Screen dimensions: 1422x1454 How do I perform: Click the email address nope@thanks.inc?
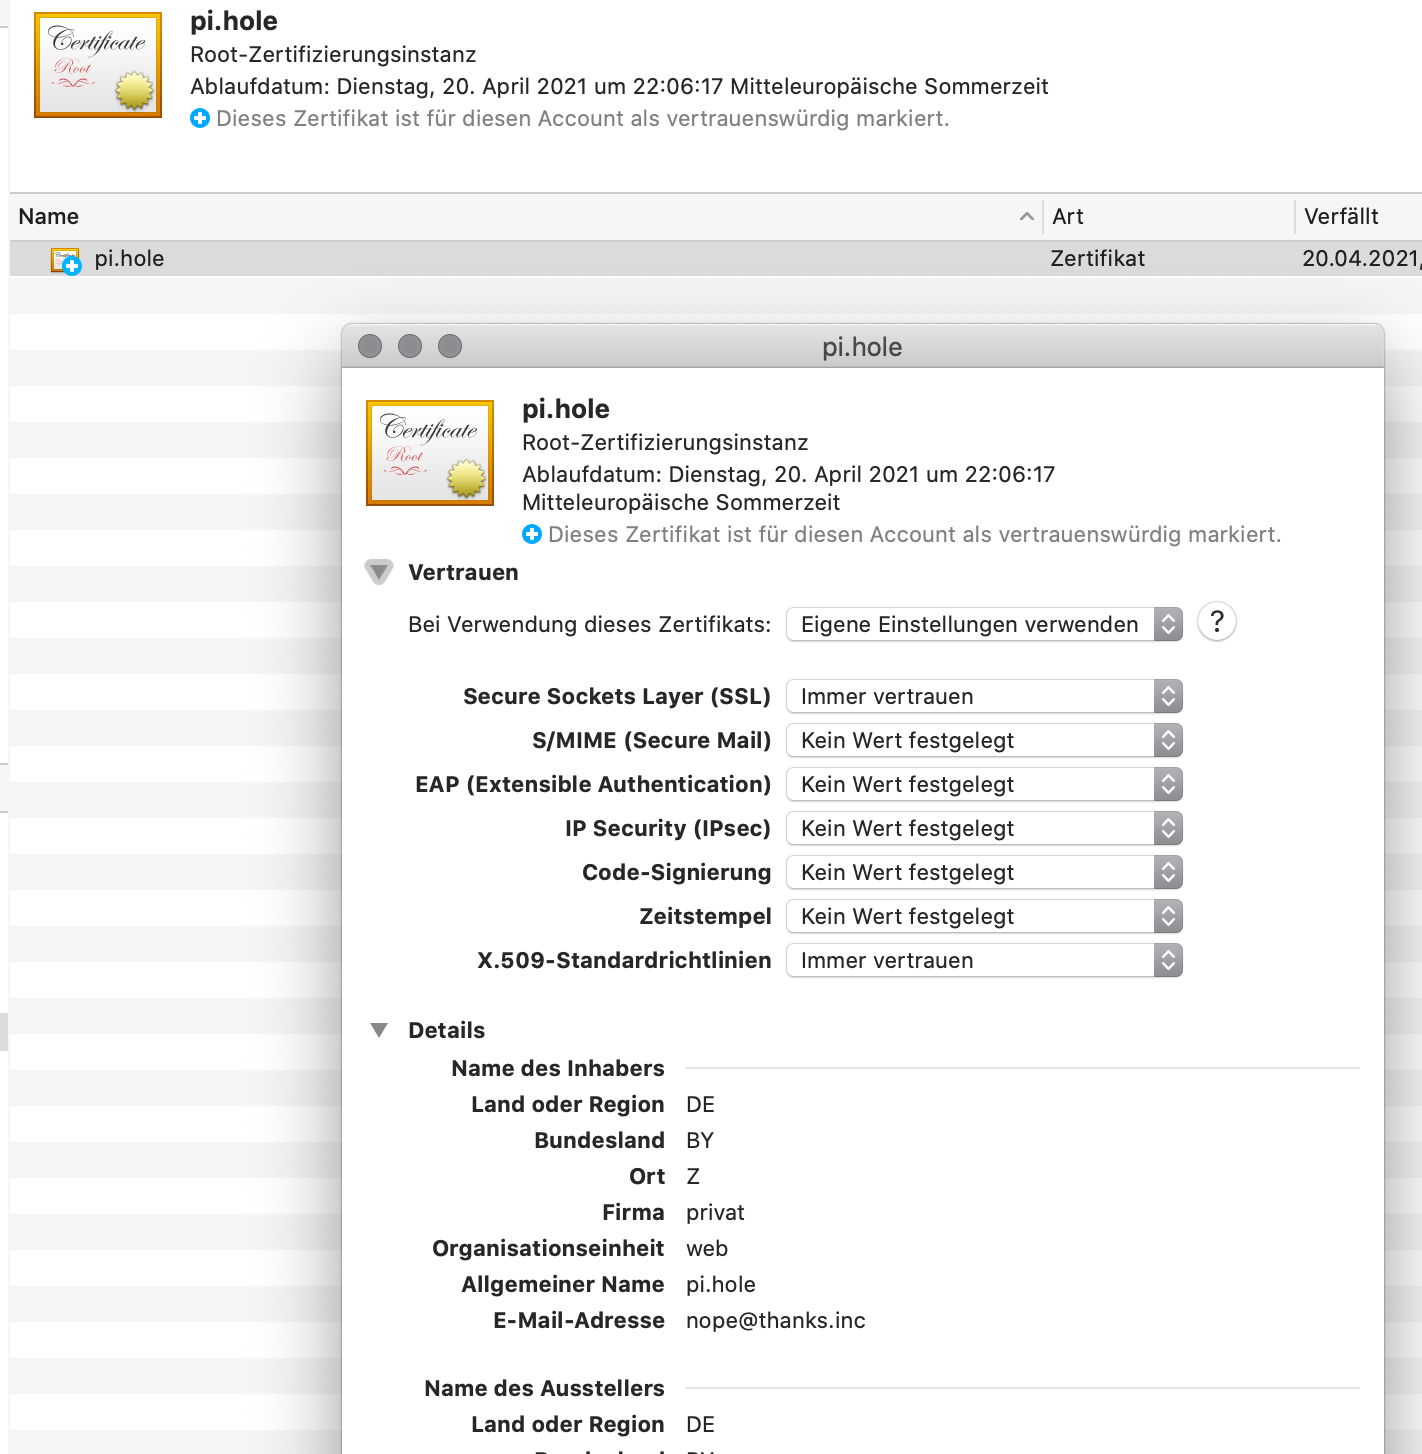pyautogui.click(x=775, y=1320)
